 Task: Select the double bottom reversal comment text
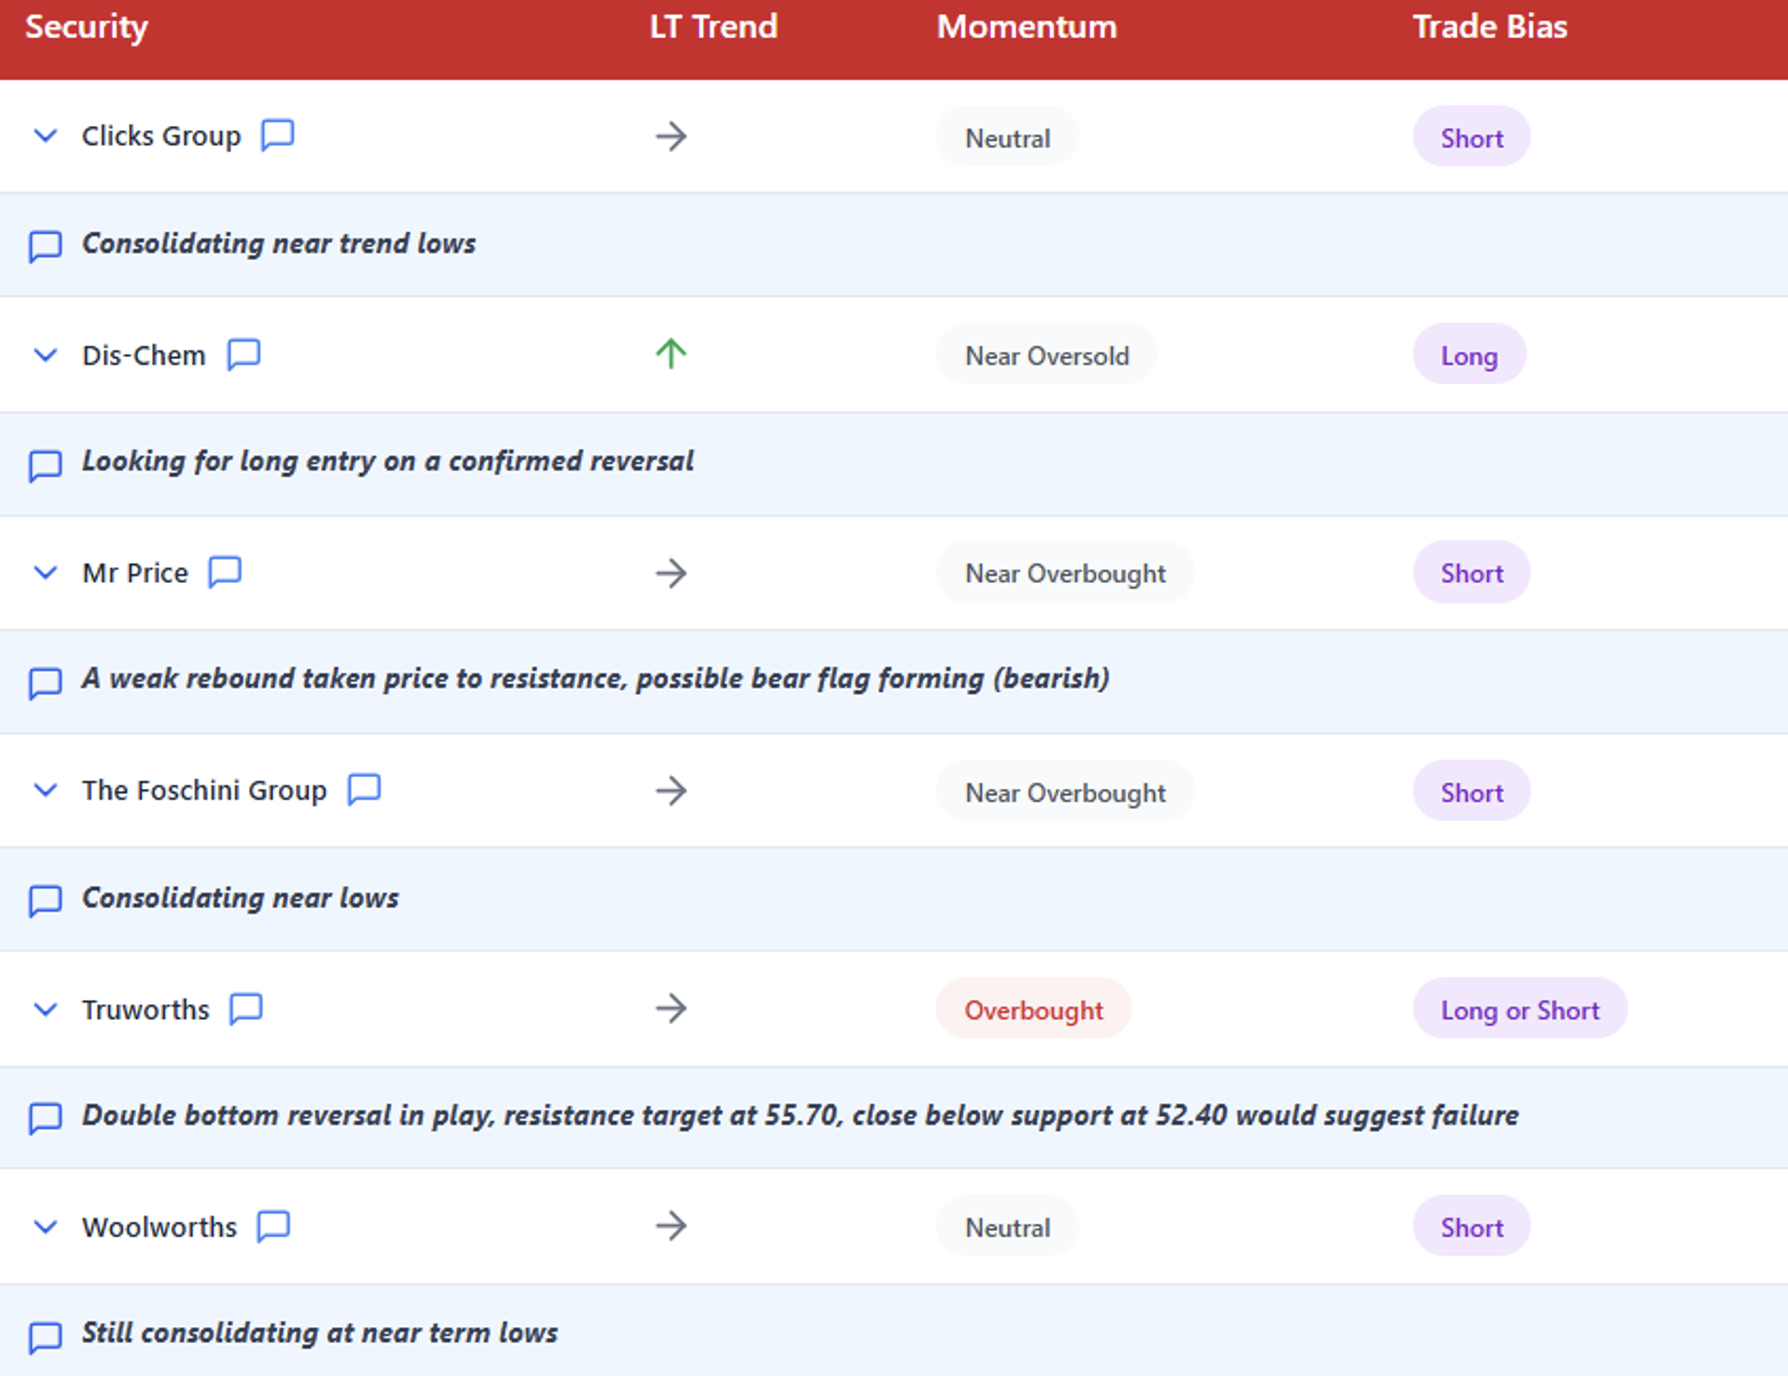(x=799, y=1116)
